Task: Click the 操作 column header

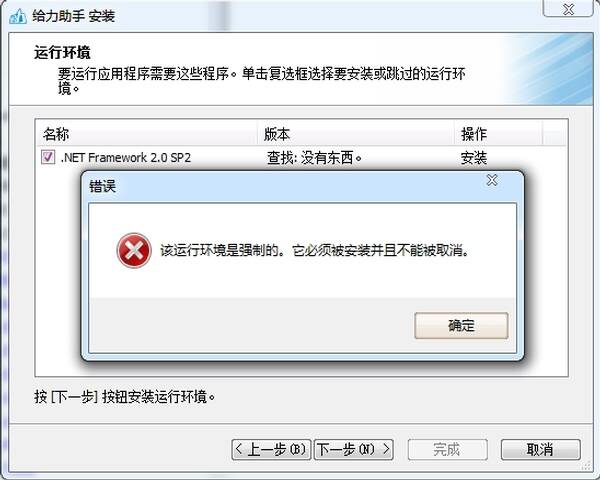Action: (x=498, y=134)
